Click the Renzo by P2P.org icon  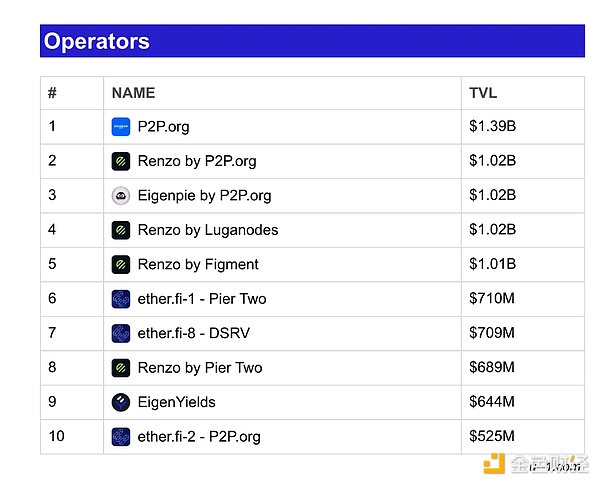(x=121, y=161)
